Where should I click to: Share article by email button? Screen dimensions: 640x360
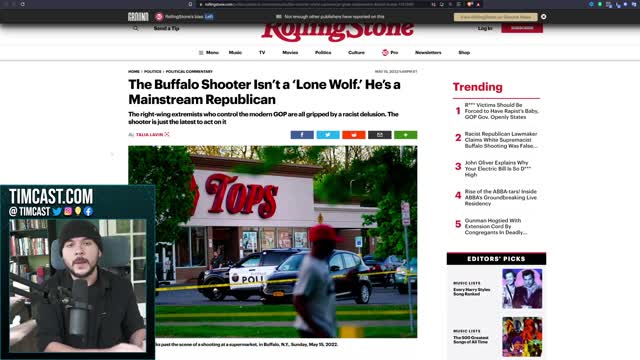380,135
